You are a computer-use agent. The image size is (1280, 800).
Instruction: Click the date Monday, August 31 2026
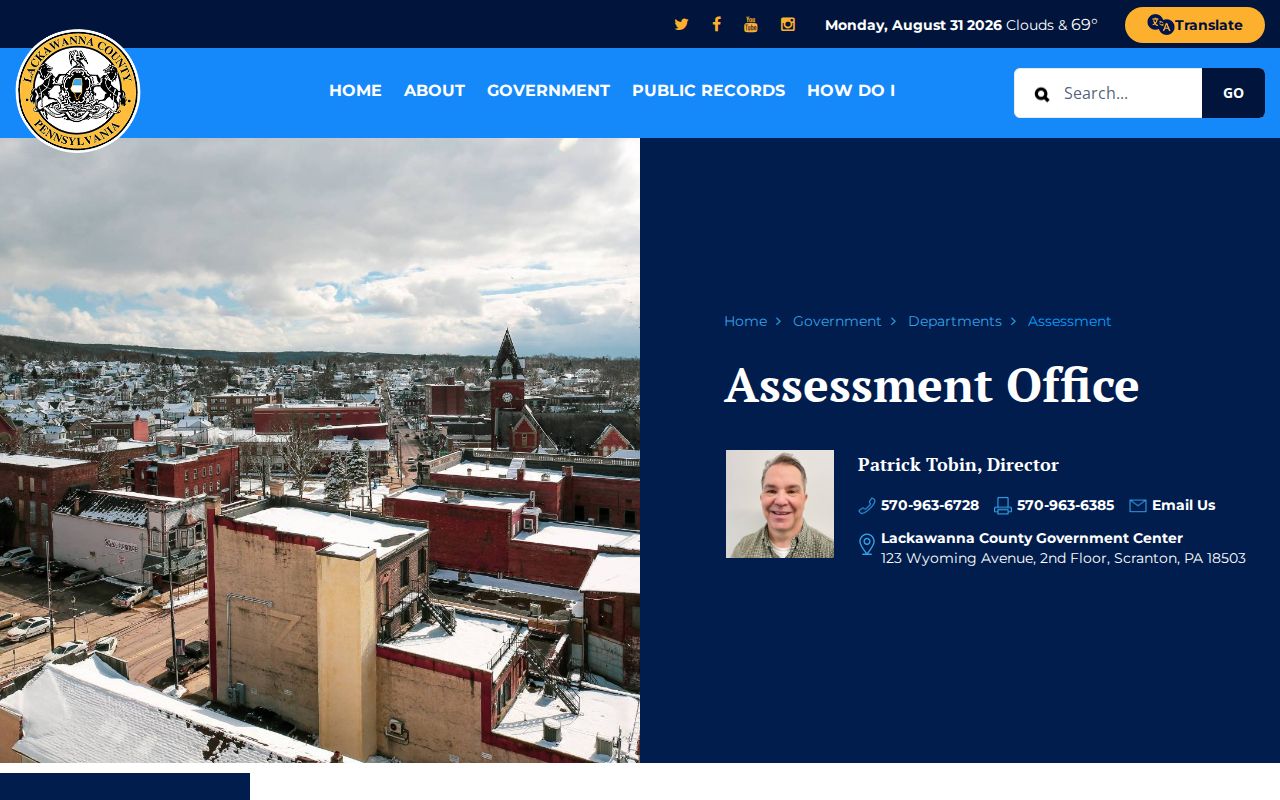pos(913,25)
